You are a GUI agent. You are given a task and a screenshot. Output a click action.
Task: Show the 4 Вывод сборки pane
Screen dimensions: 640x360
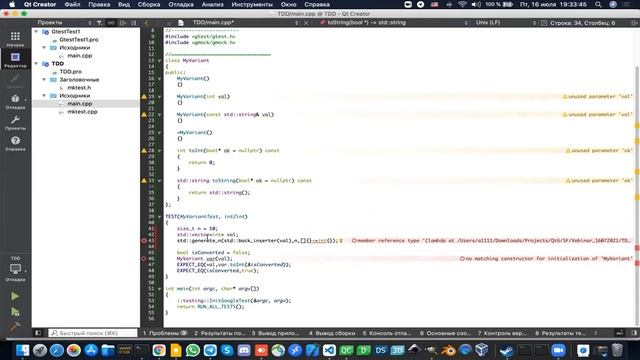pyautogui.click(x=332, y=333)
